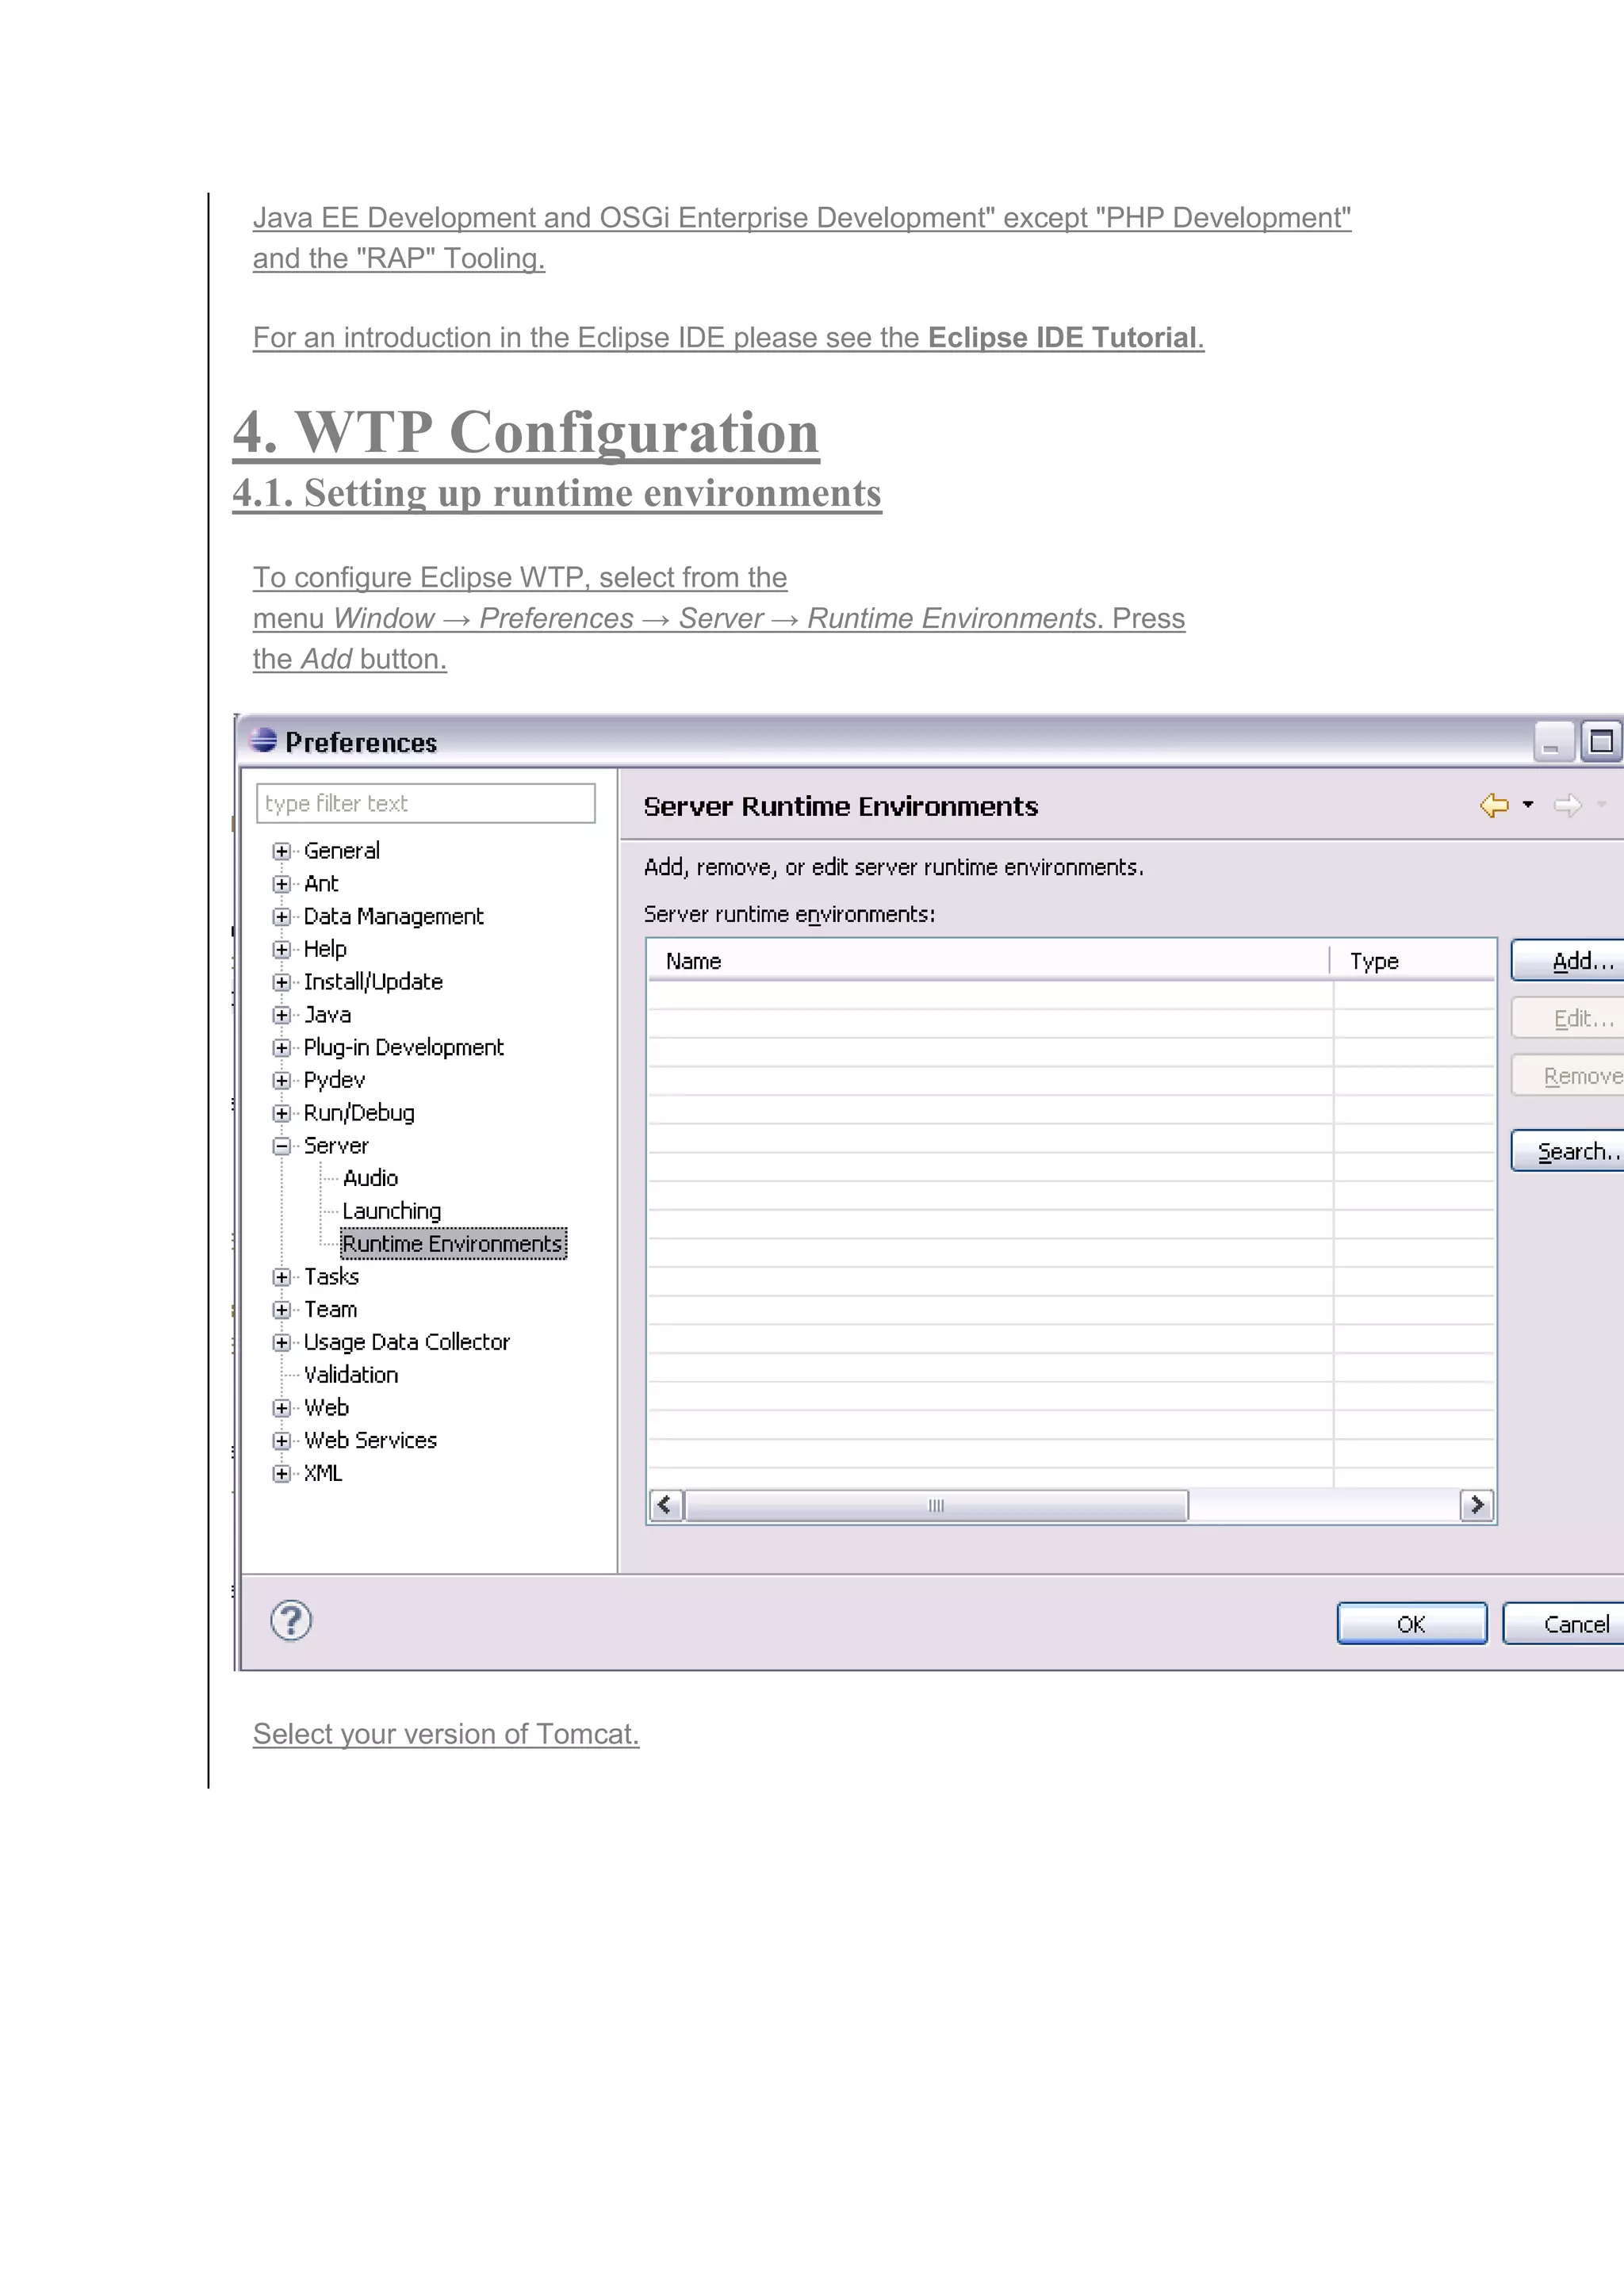Expand the Java preferences node
1624x2296 pixels.
tap(281, 1015)
